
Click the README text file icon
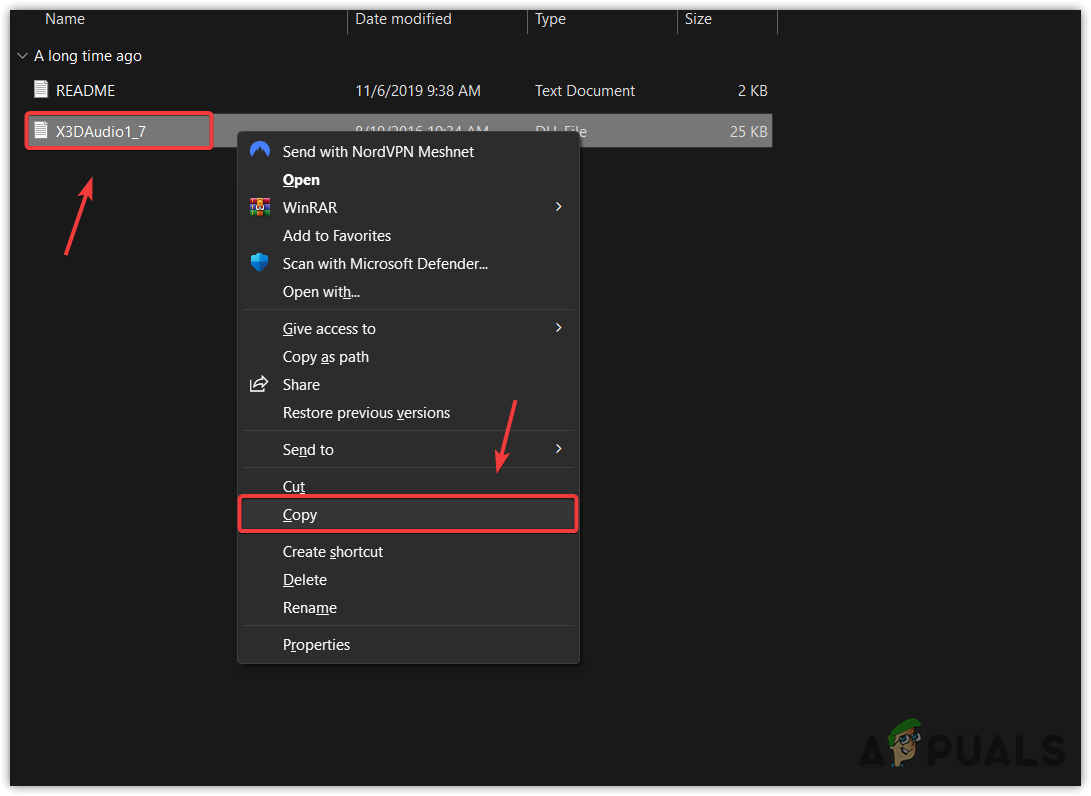coord(40,90)
